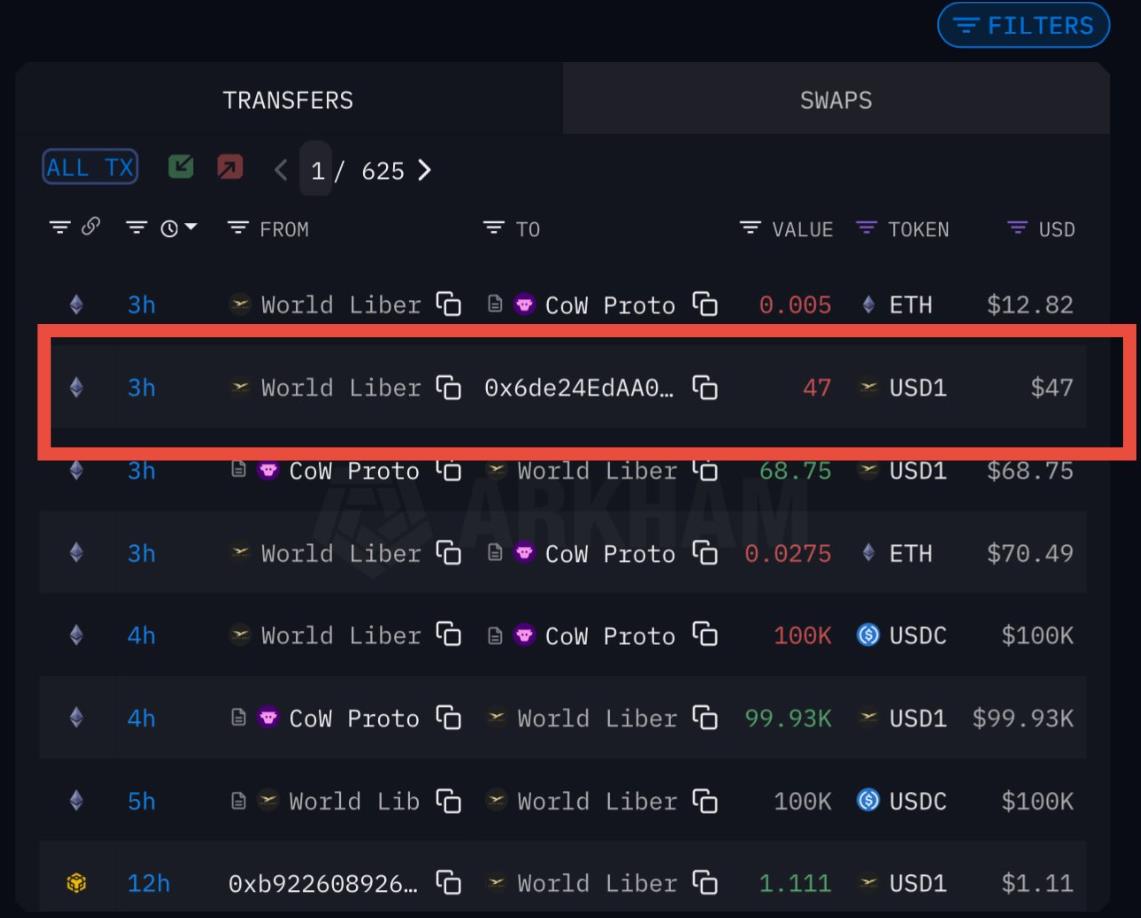Click the 0.0275 value cell
1141x918 pixels.
tap(787, 553)
